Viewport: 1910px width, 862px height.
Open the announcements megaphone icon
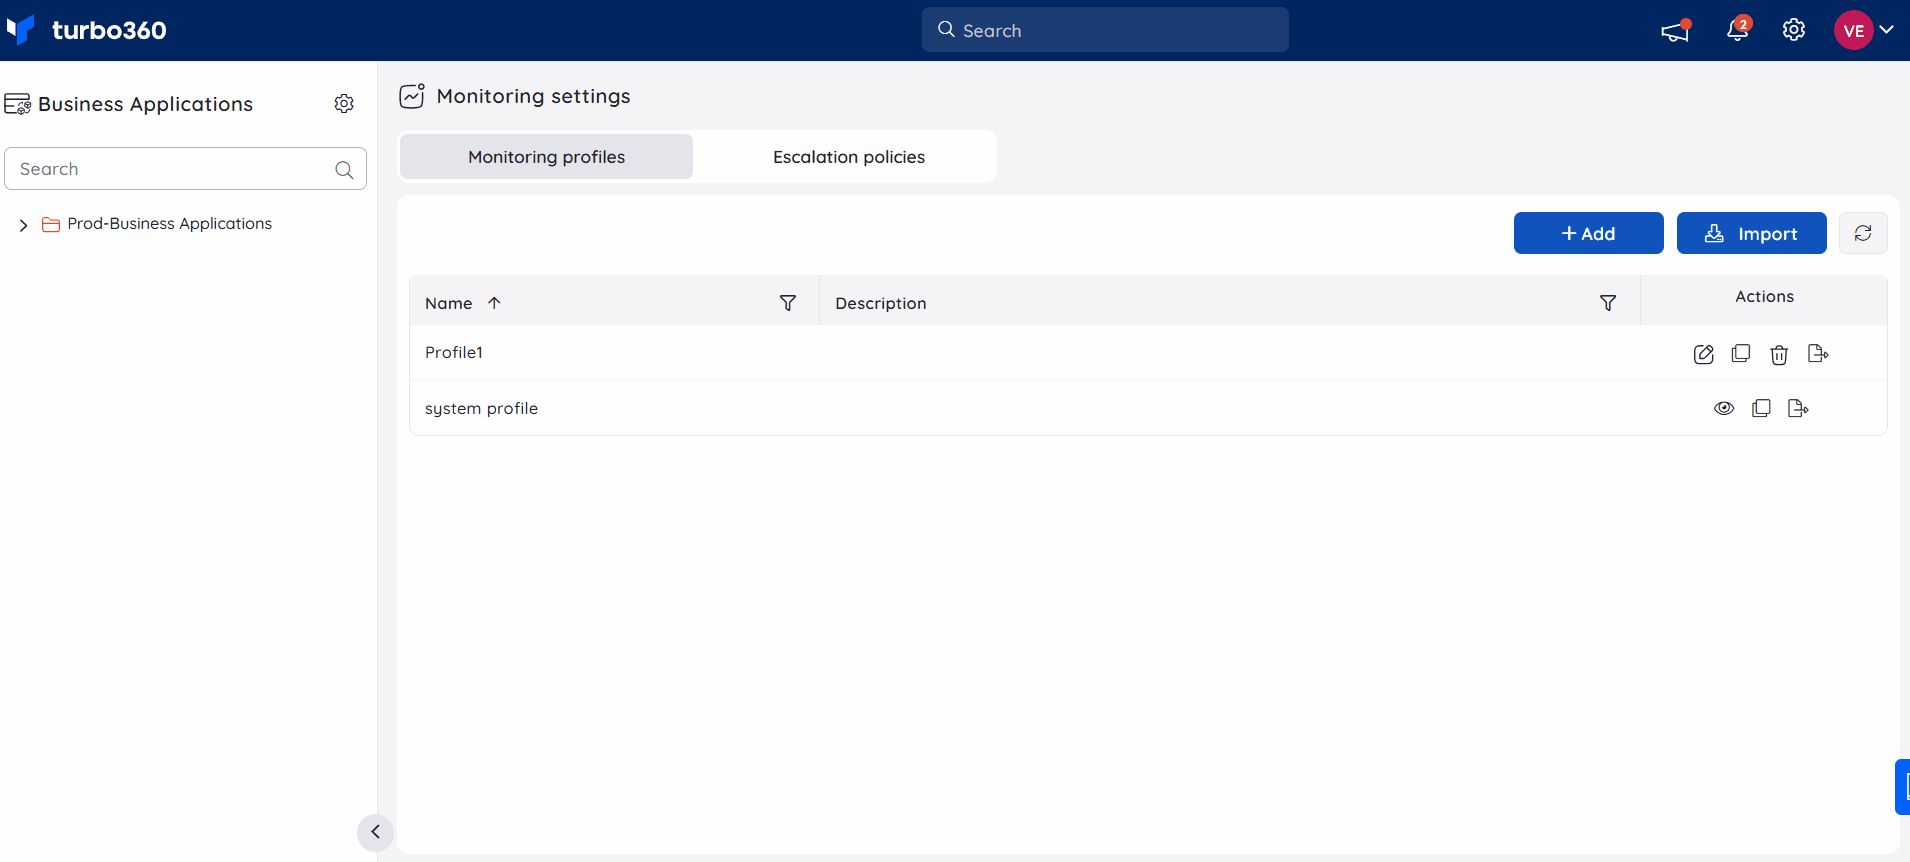pyautogui.click(x=1675, y=30)
